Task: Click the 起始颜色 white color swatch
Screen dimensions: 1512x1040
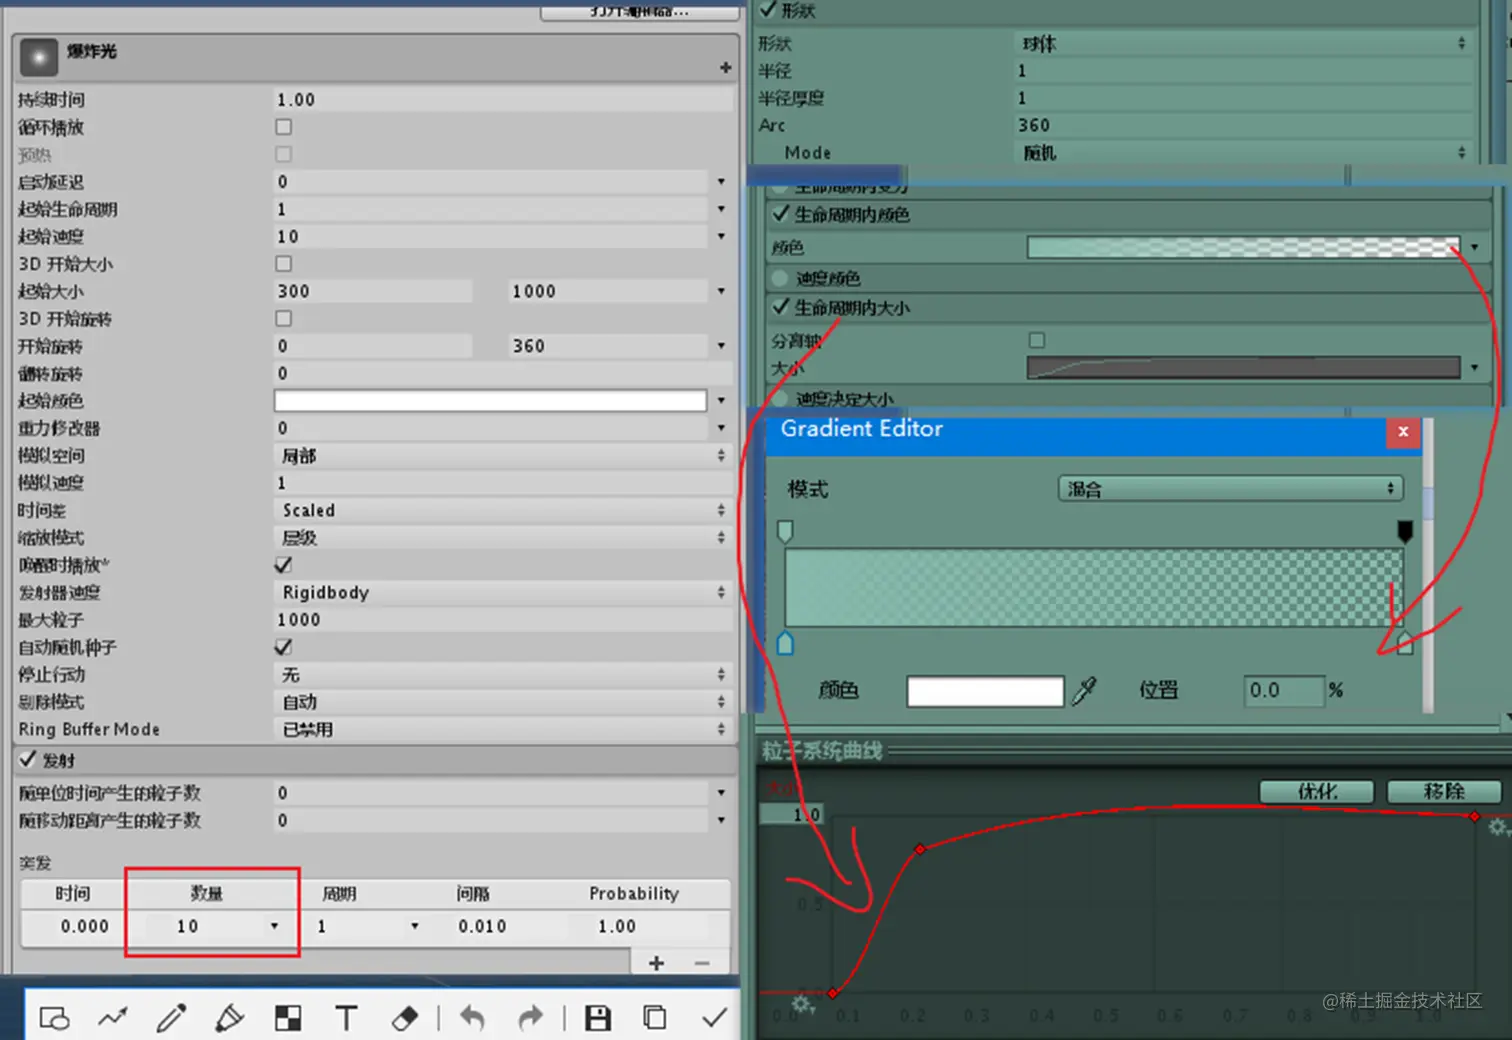Action: (x=490, y=400)
